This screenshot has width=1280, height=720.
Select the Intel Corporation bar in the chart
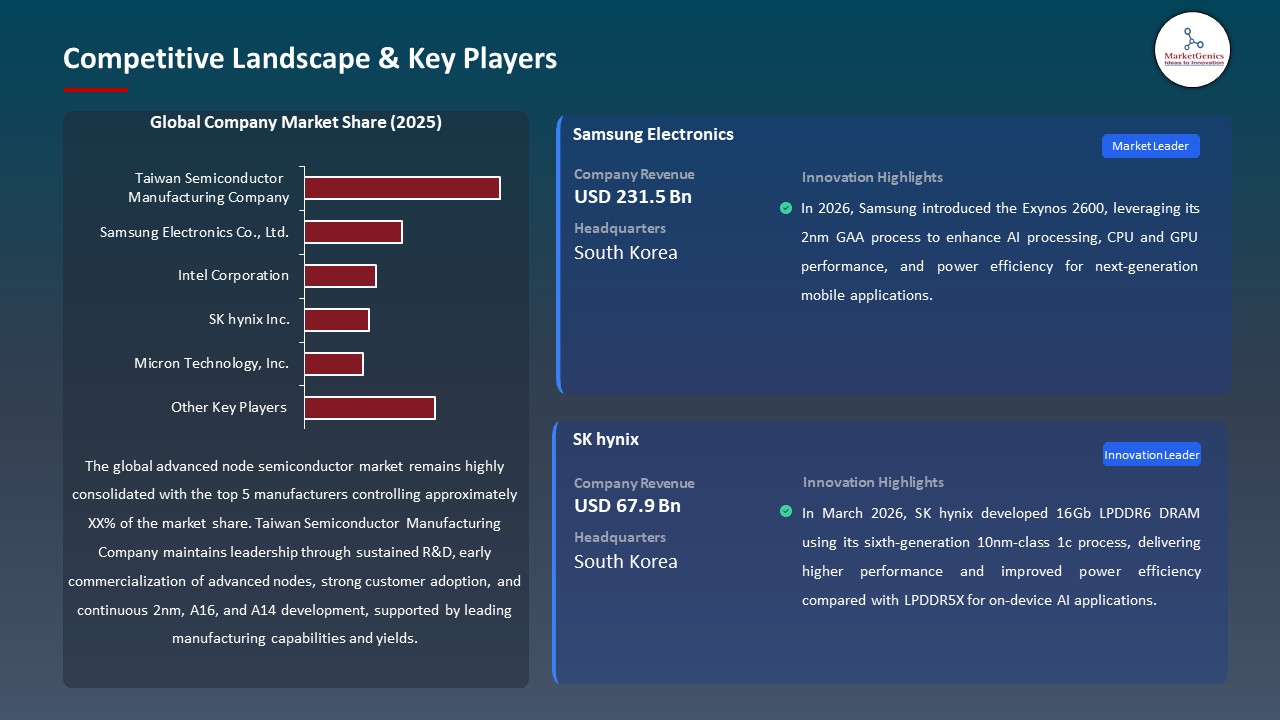click(x=340, y=276)
